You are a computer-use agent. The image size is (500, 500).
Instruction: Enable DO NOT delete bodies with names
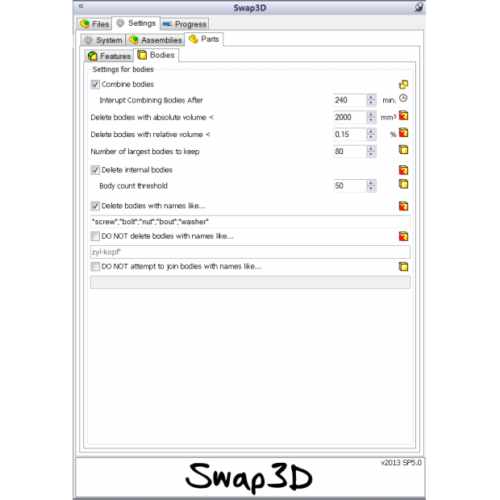pyautogui.click(x=95, y=236)
